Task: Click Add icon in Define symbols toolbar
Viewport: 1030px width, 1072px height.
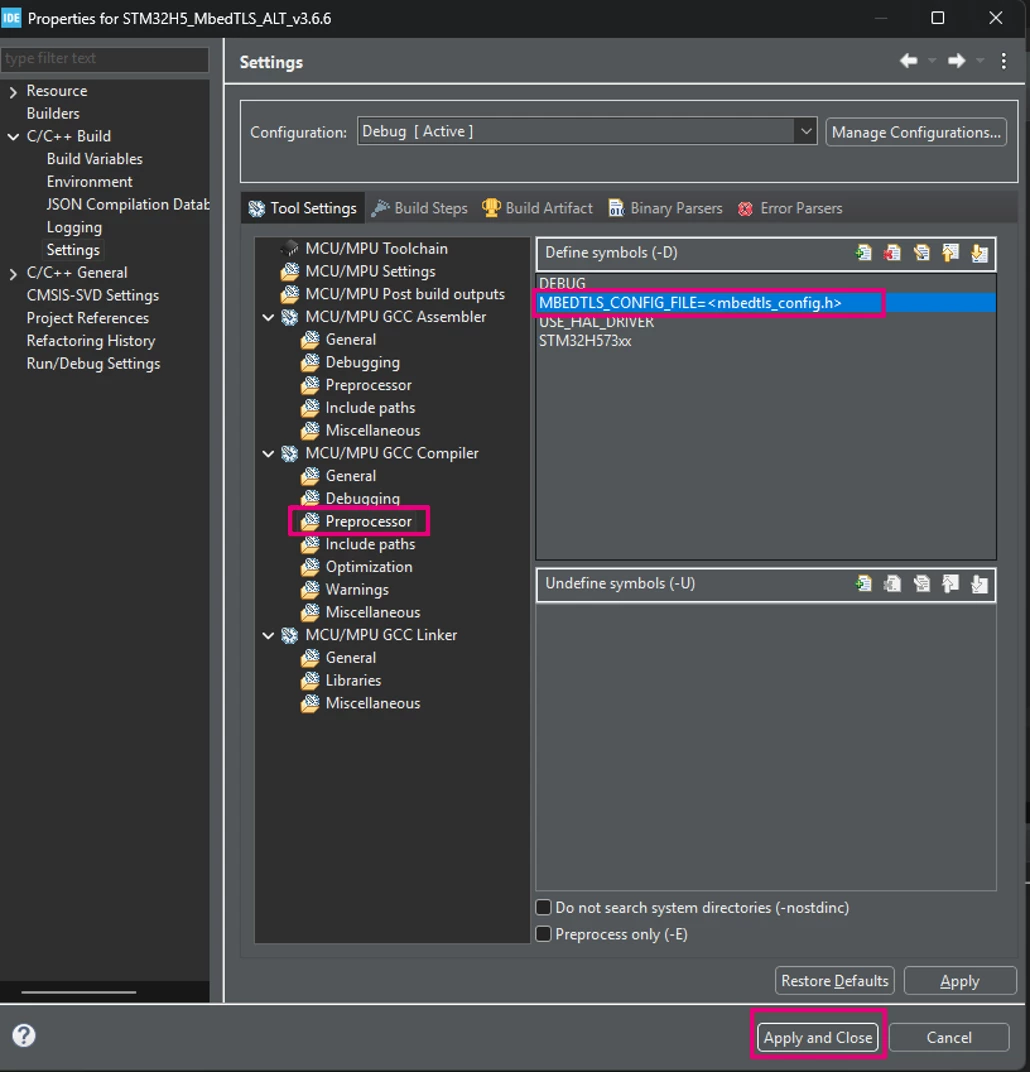Action: [x=863, y=253]
